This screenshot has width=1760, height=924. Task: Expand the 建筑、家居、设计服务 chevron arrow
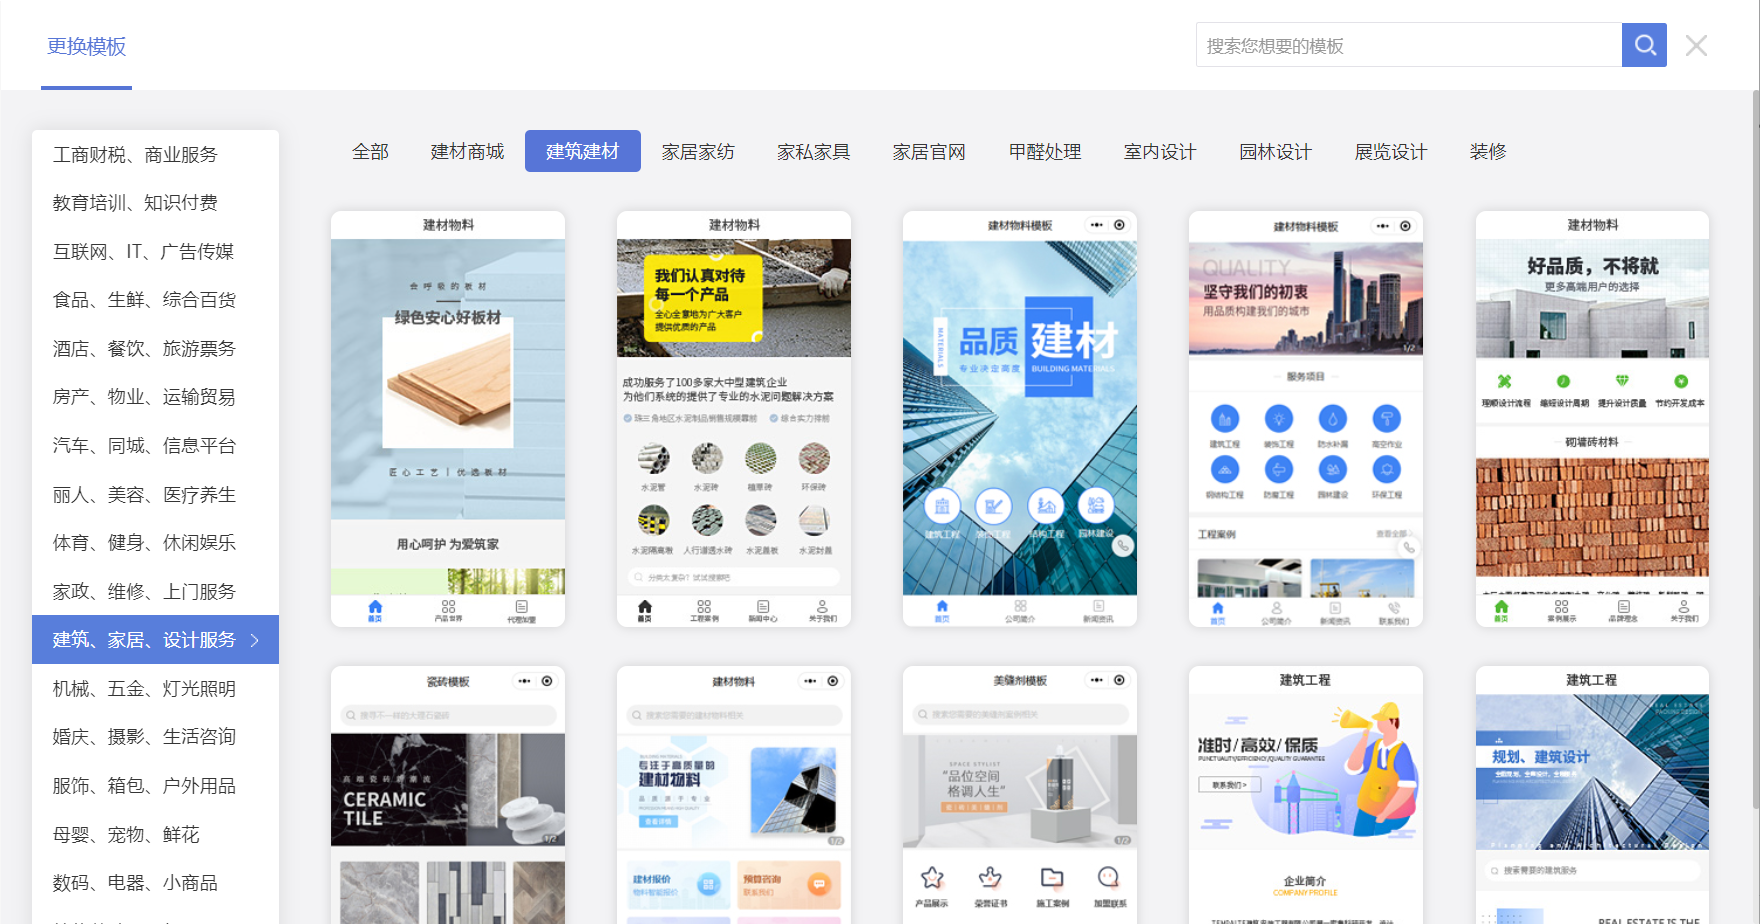255,640
